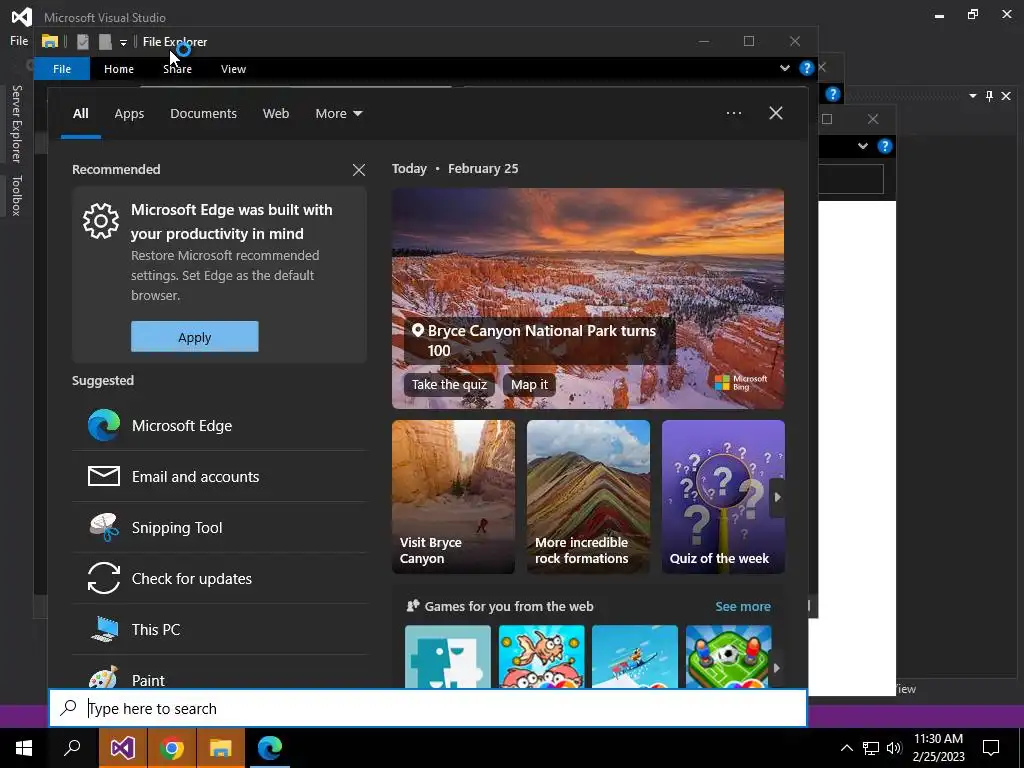This screenshot has height=768, width=1024.
Task: Click next arrow on games row
Action: pos(776,667)
